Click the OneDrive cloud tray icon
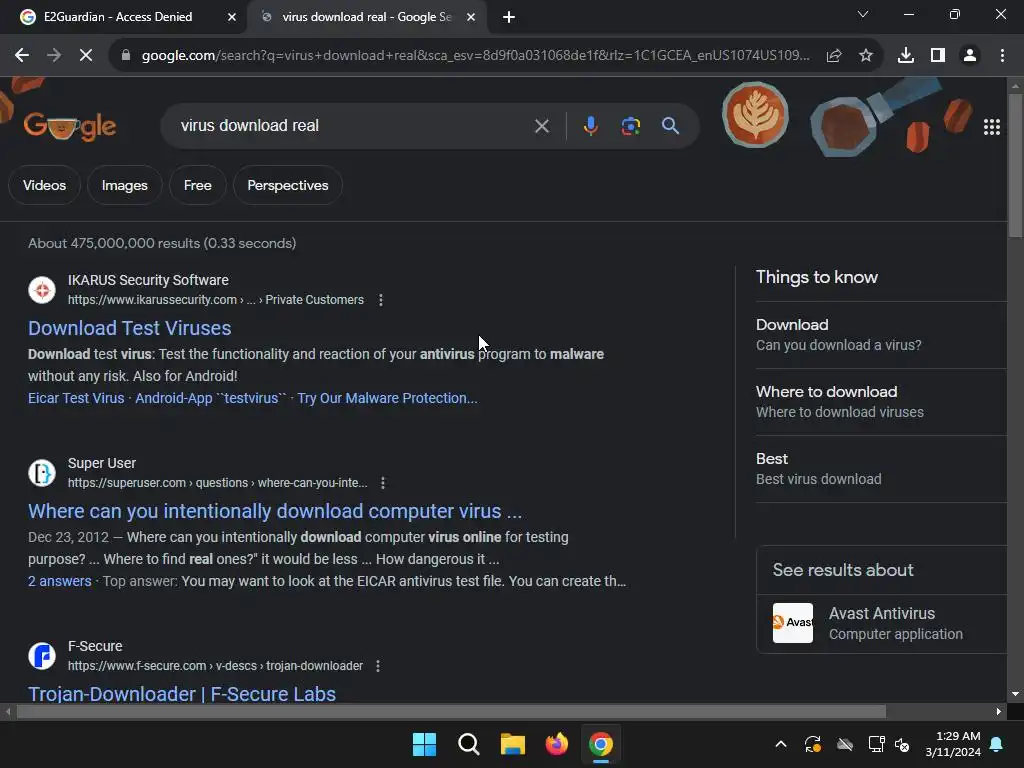Viewport: 1024px width, 768px height. coord(844,744)
